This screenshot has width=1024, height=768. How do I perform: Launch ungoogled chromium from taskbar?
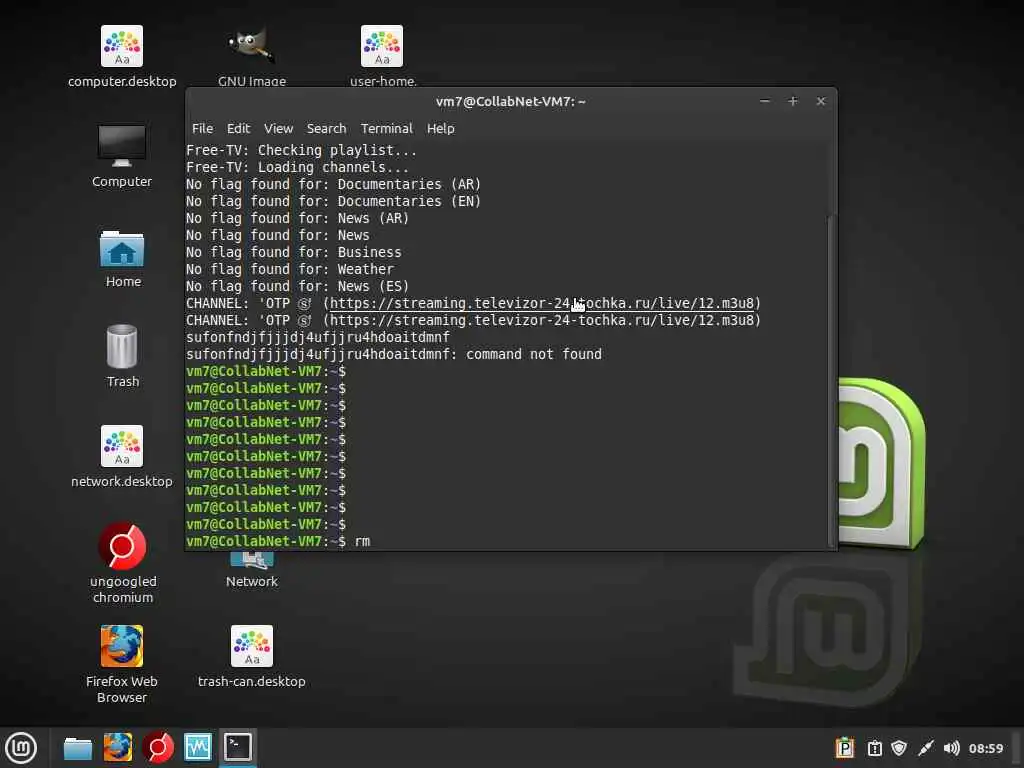(158, 748)
